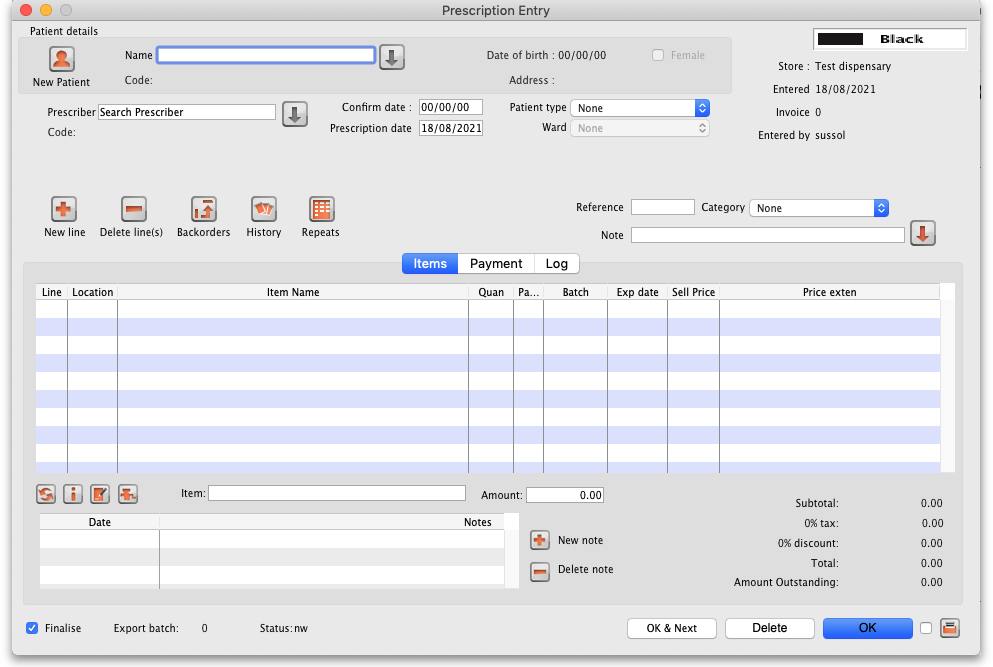Screen dimensions: 993x667
Task: Click the Search Prescriber input field
Action: point(186,112)
